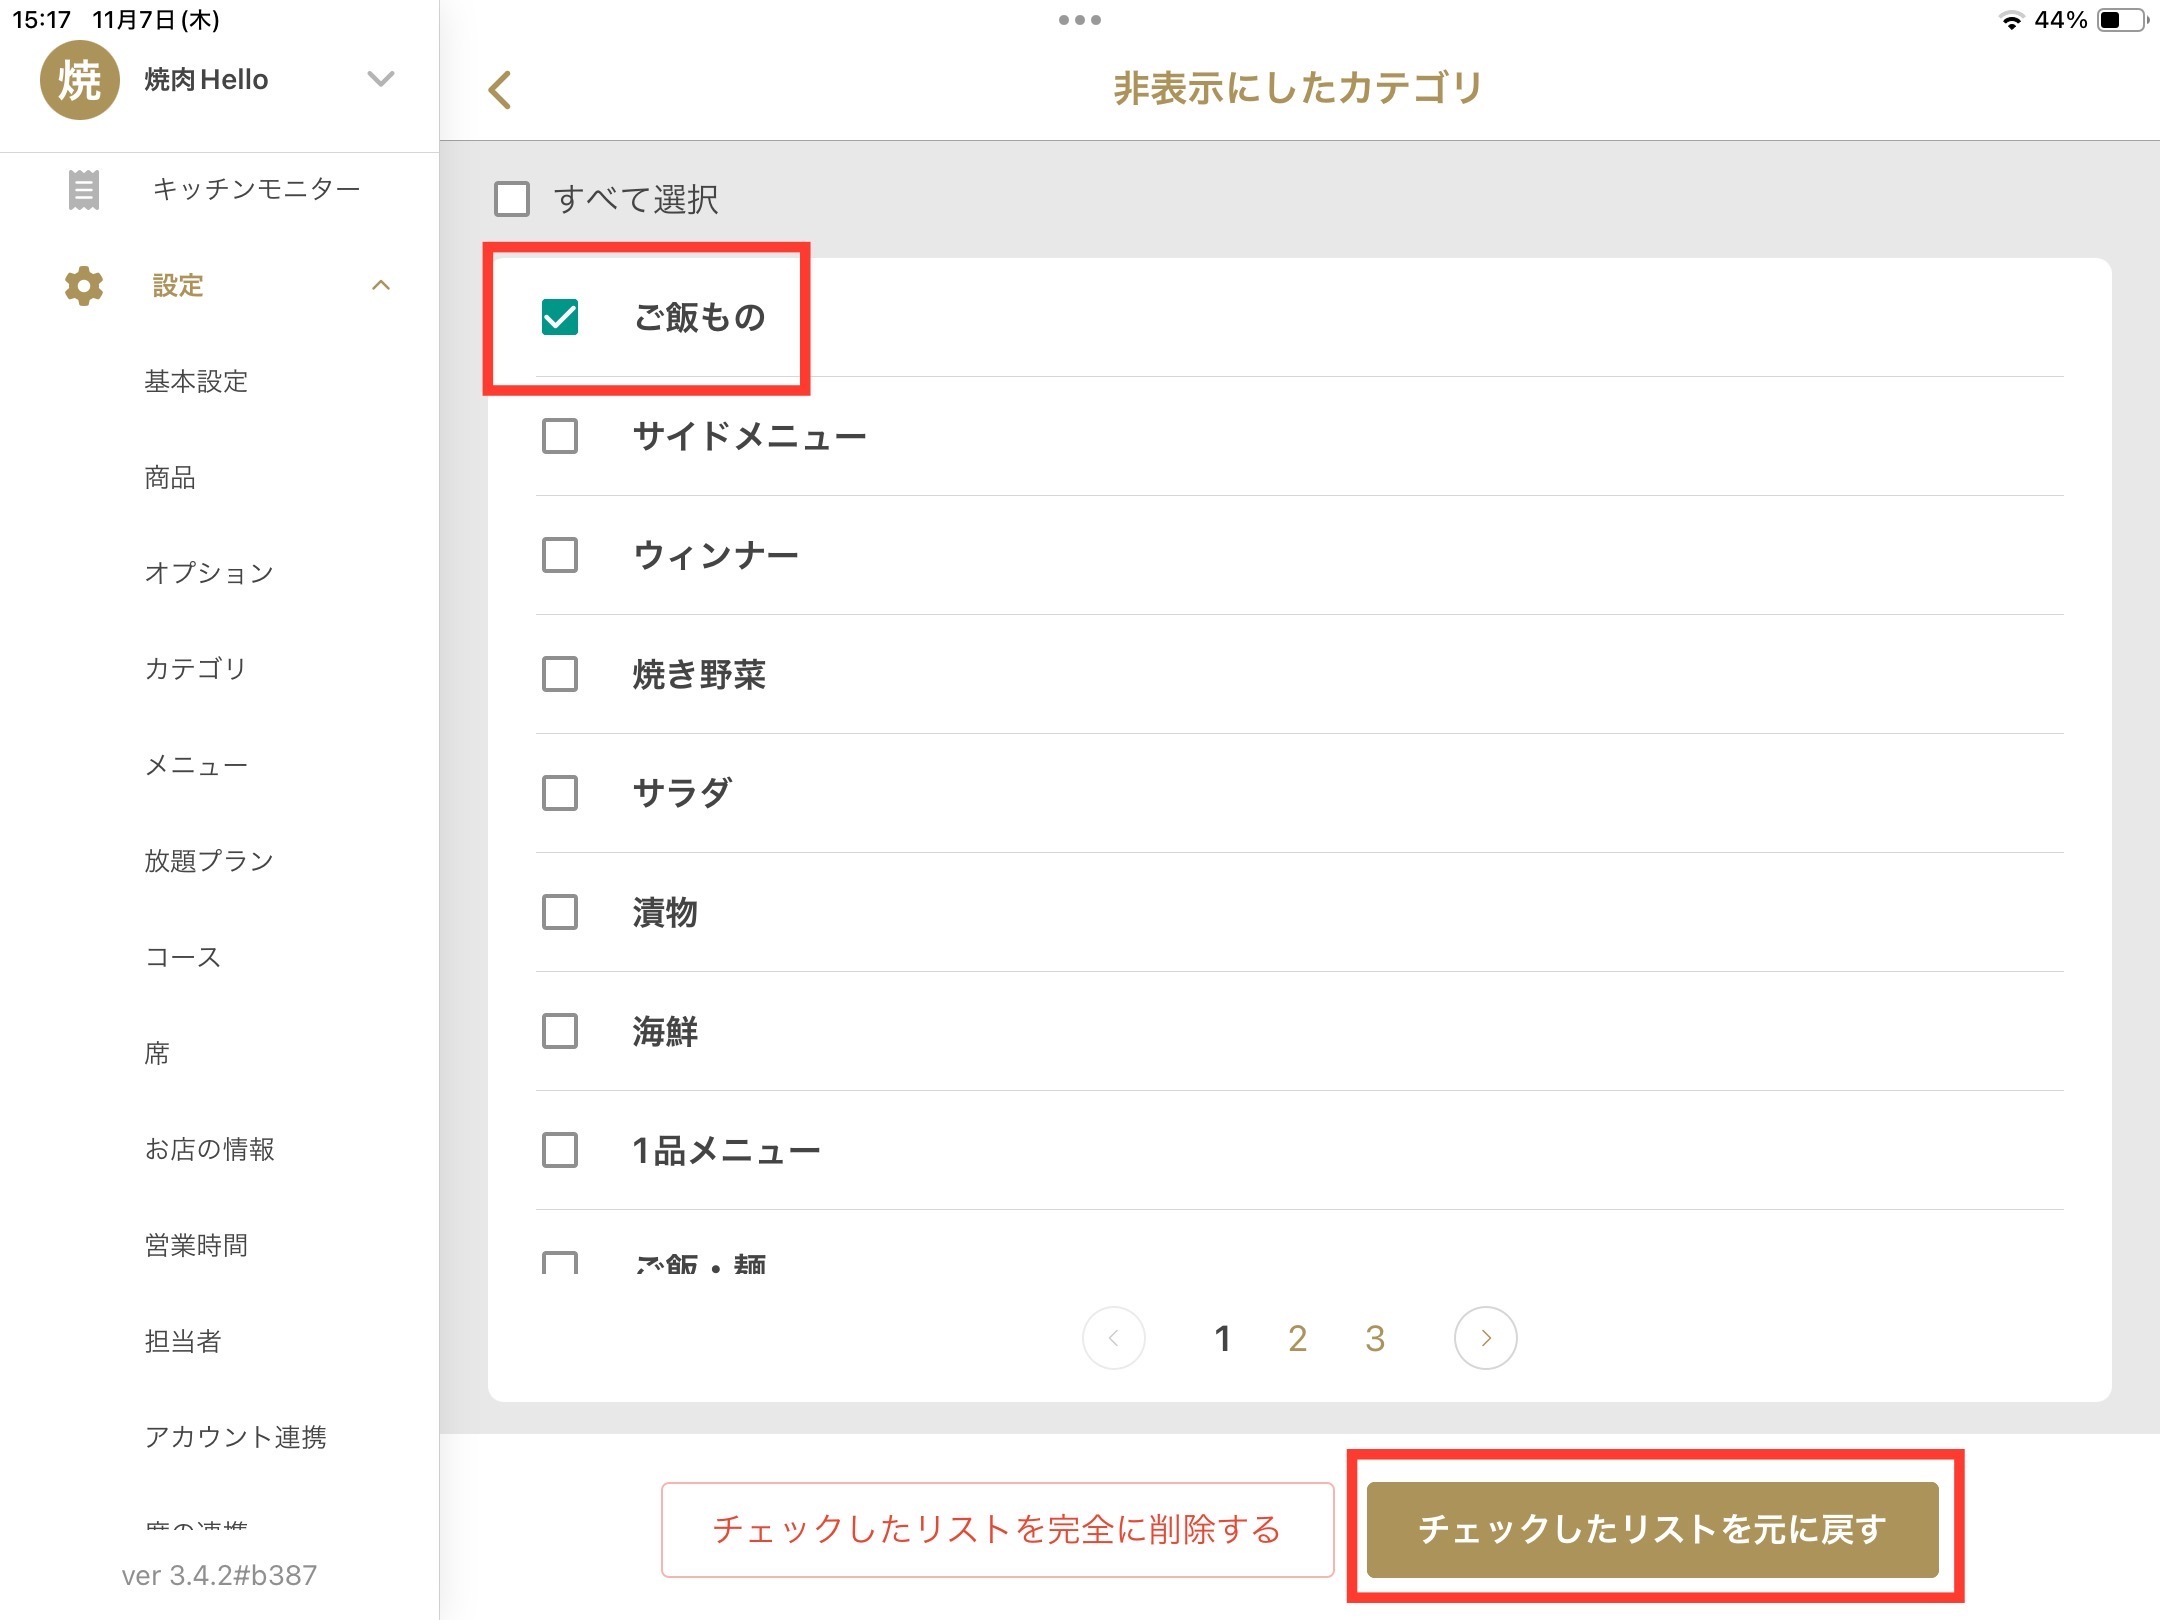Click the 焼肉Hello store name
2160x1620 pixels.
[x=206, y=80]
